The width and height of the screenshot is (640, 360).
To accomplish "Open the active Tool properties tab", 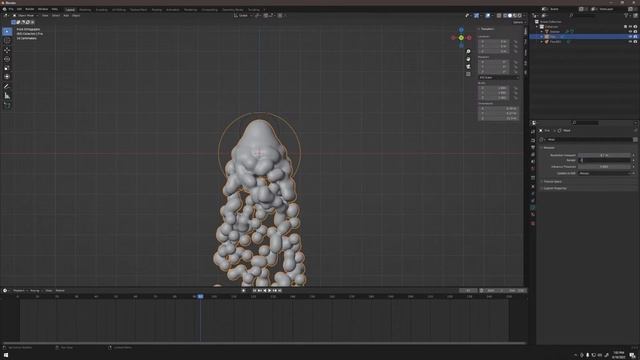I will pyautogui.click(x=533, y=132).
